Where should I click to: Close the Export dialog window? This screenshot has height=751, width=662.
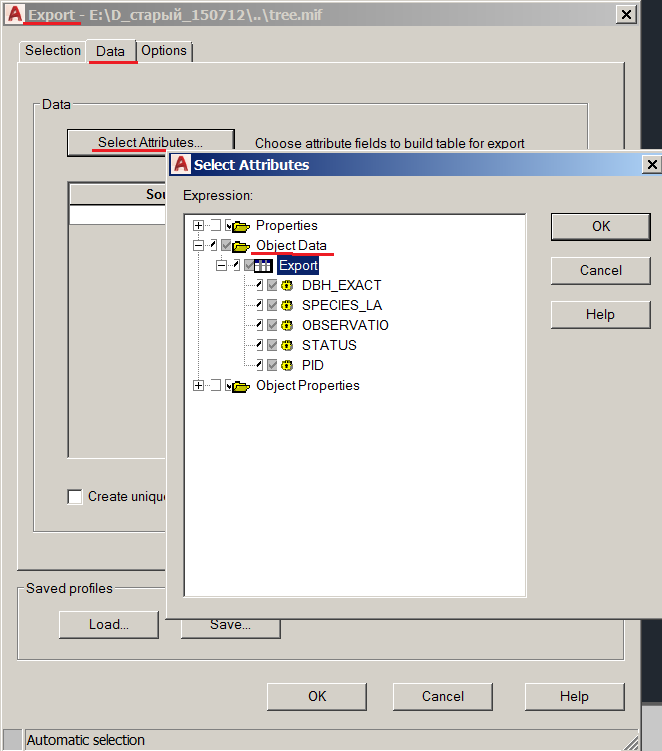[626, 14]
